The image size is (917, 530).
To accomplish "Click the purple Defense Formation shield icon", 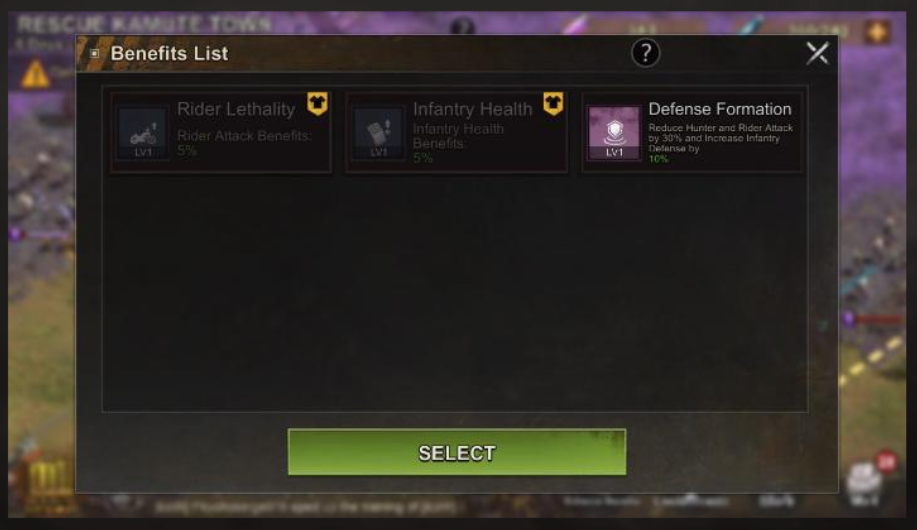I will (614, 133).
